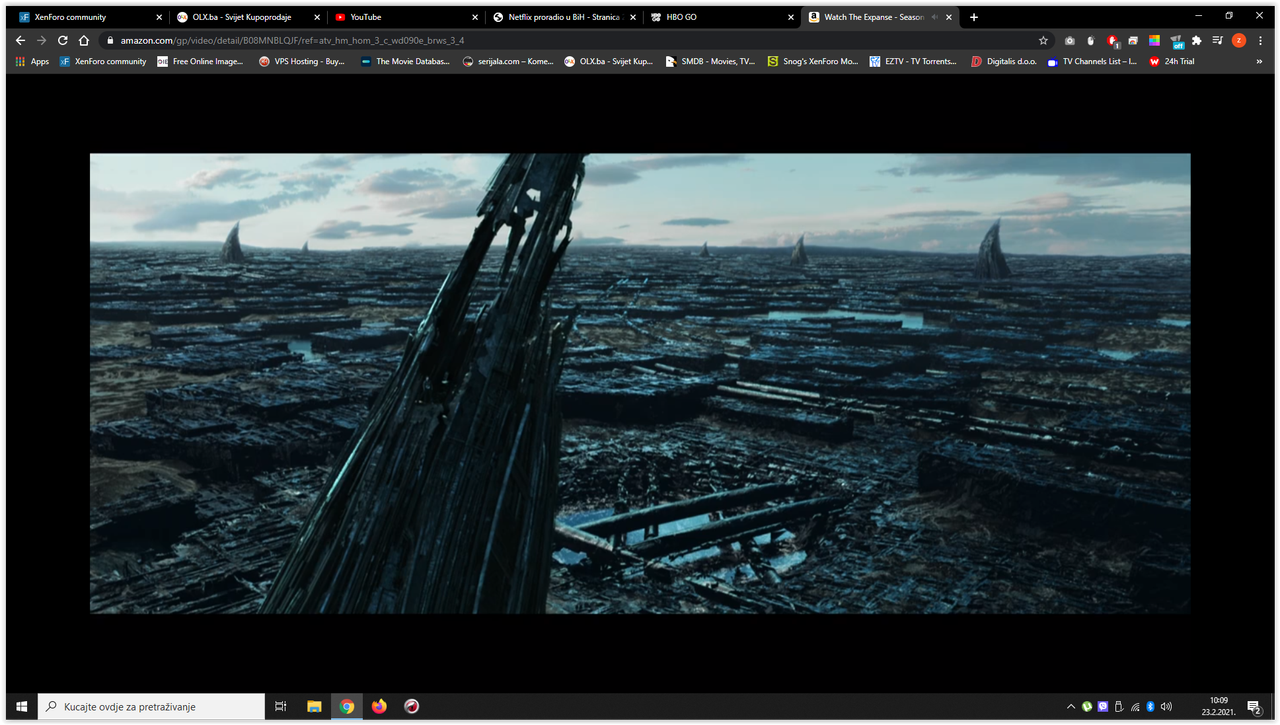Open the EZTV - TV Torrents bookmark
Viewport: 1280px width, 725px height.
coord(915,61)
